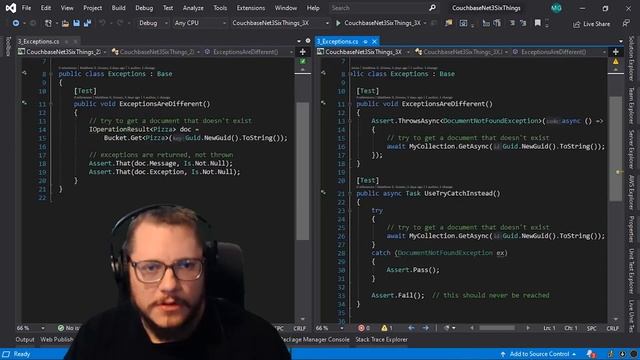
Task: Open the Extensions menu
Action: click(x=251, y=8)
